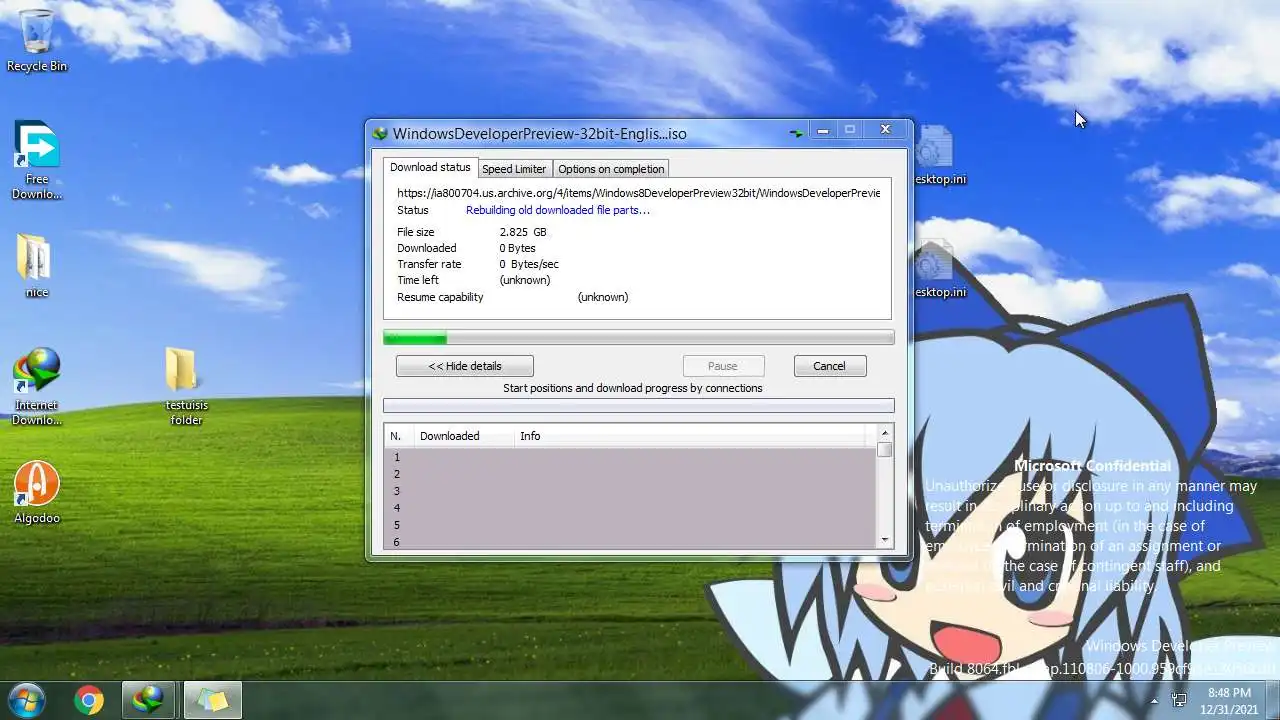Select the 'testuisis folder' desktop icon
Screen dimensions: 1280x720
[x=186, y=387]
